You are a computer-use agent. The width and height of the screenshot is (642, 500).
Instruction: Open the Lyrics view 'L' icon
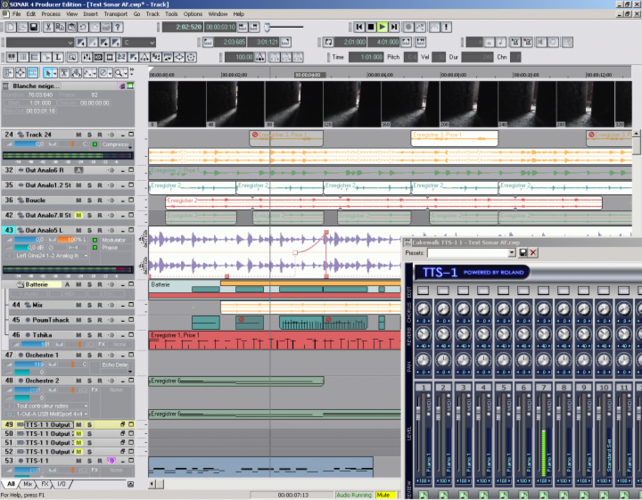point(58,57)
